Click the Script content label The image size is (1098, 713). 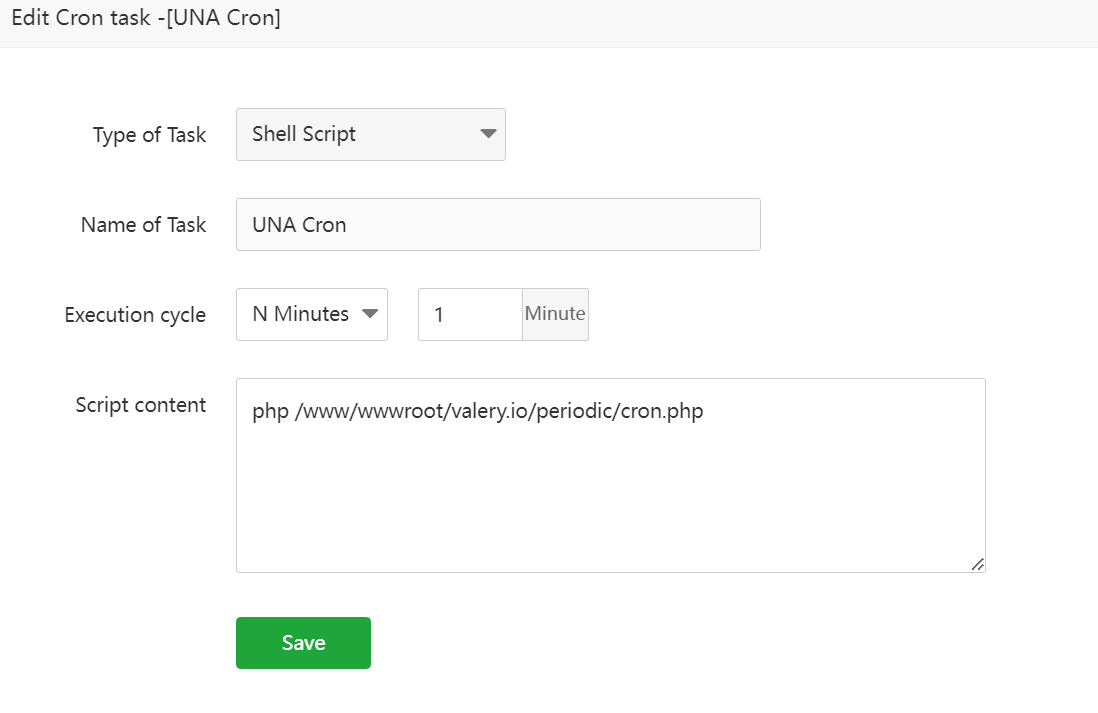coord(141,405)
